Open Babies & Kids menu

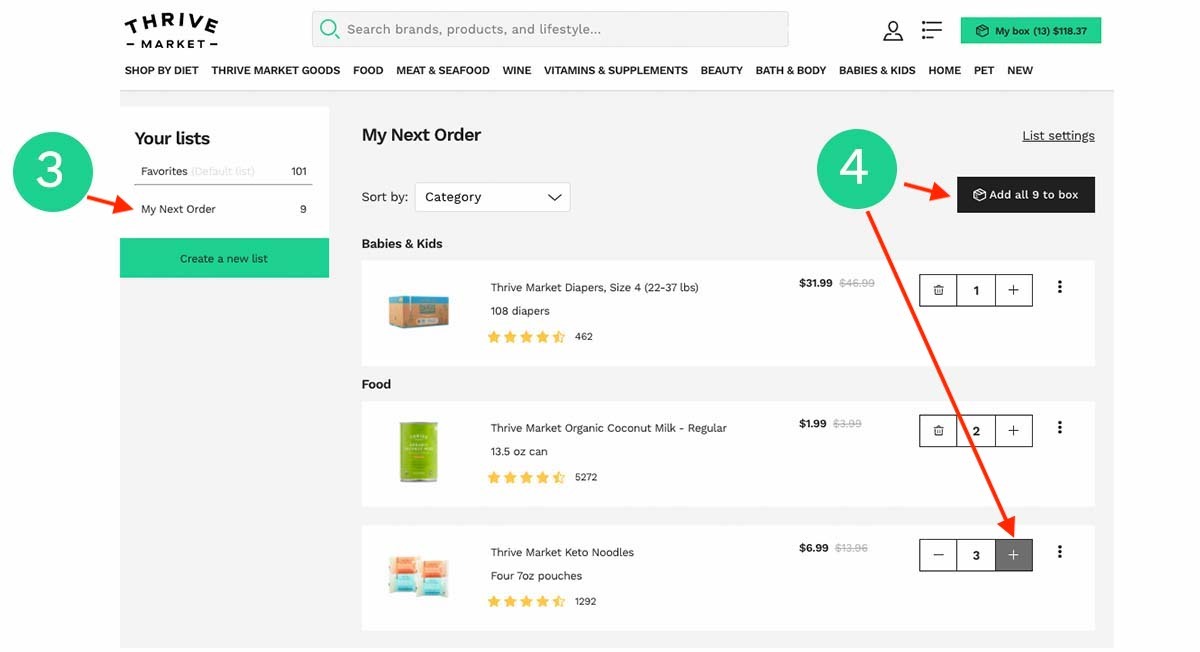[x=877, y=70]
